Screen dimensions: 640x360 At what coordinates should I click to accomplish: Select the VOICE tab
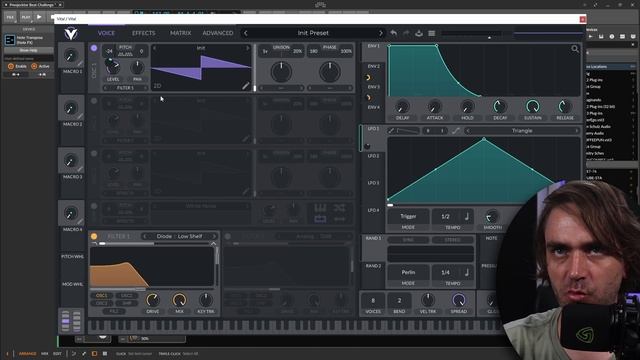click(x=106, y=33)
